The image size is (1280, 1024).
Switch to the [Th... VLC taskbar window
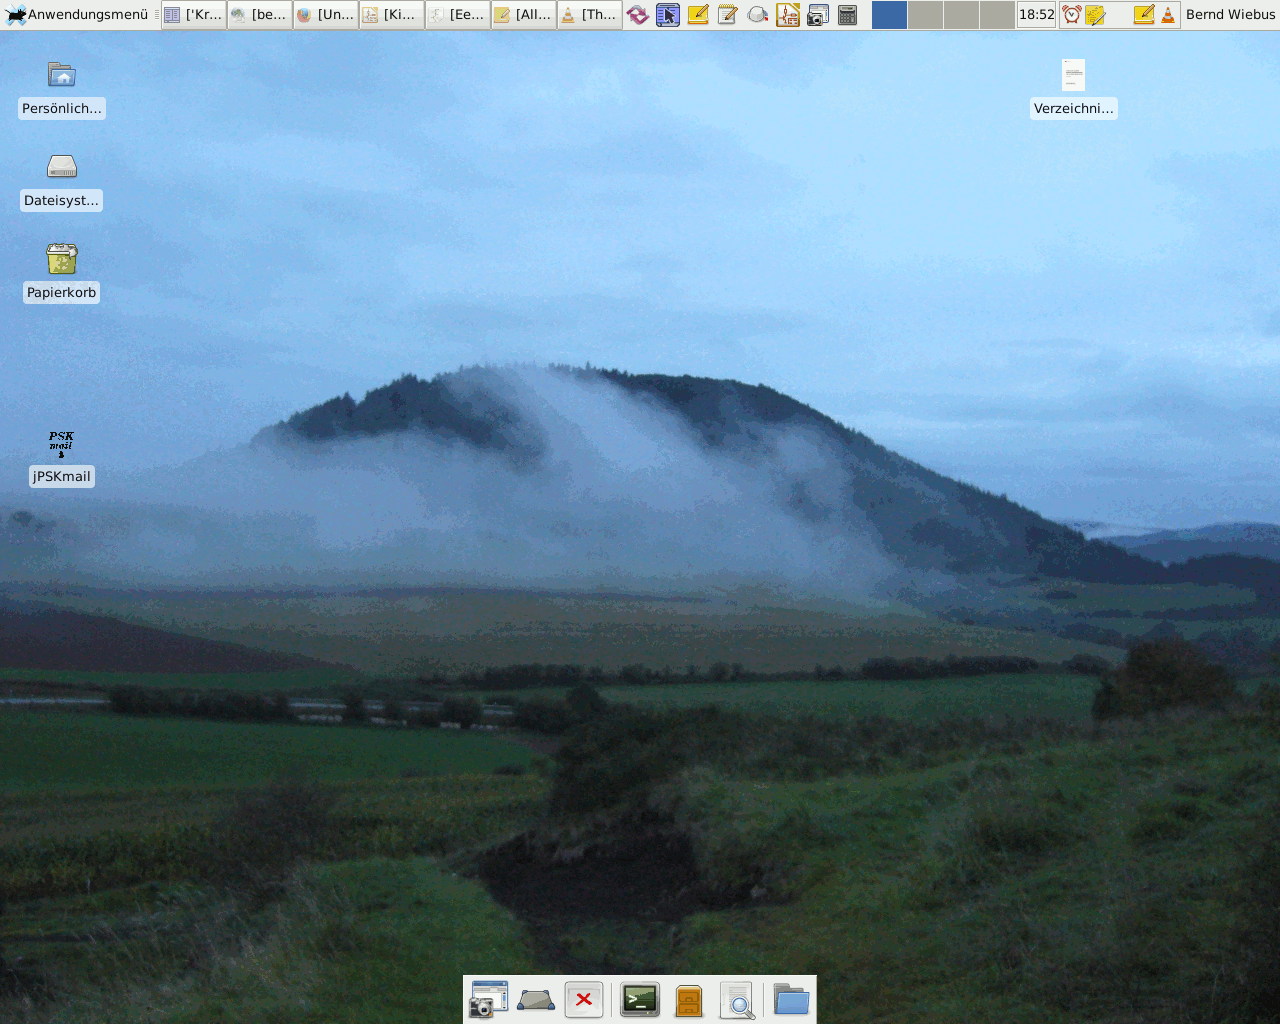[590, 14]
